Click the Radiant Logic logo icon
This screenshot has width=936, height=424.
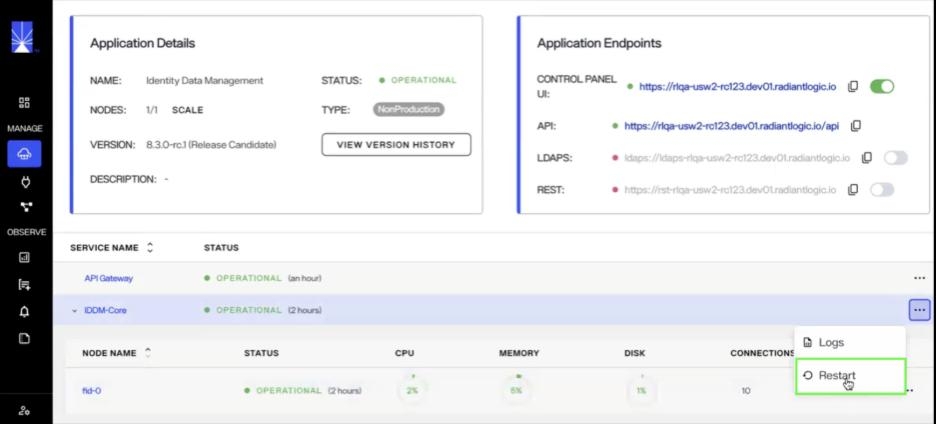click(23, 37)
